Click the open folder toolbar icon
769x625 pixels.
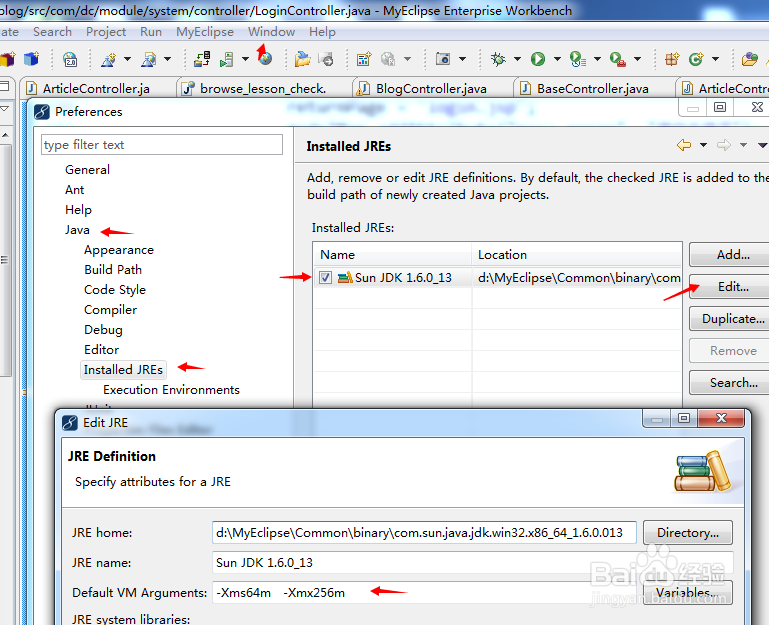(x=303, y=59)
